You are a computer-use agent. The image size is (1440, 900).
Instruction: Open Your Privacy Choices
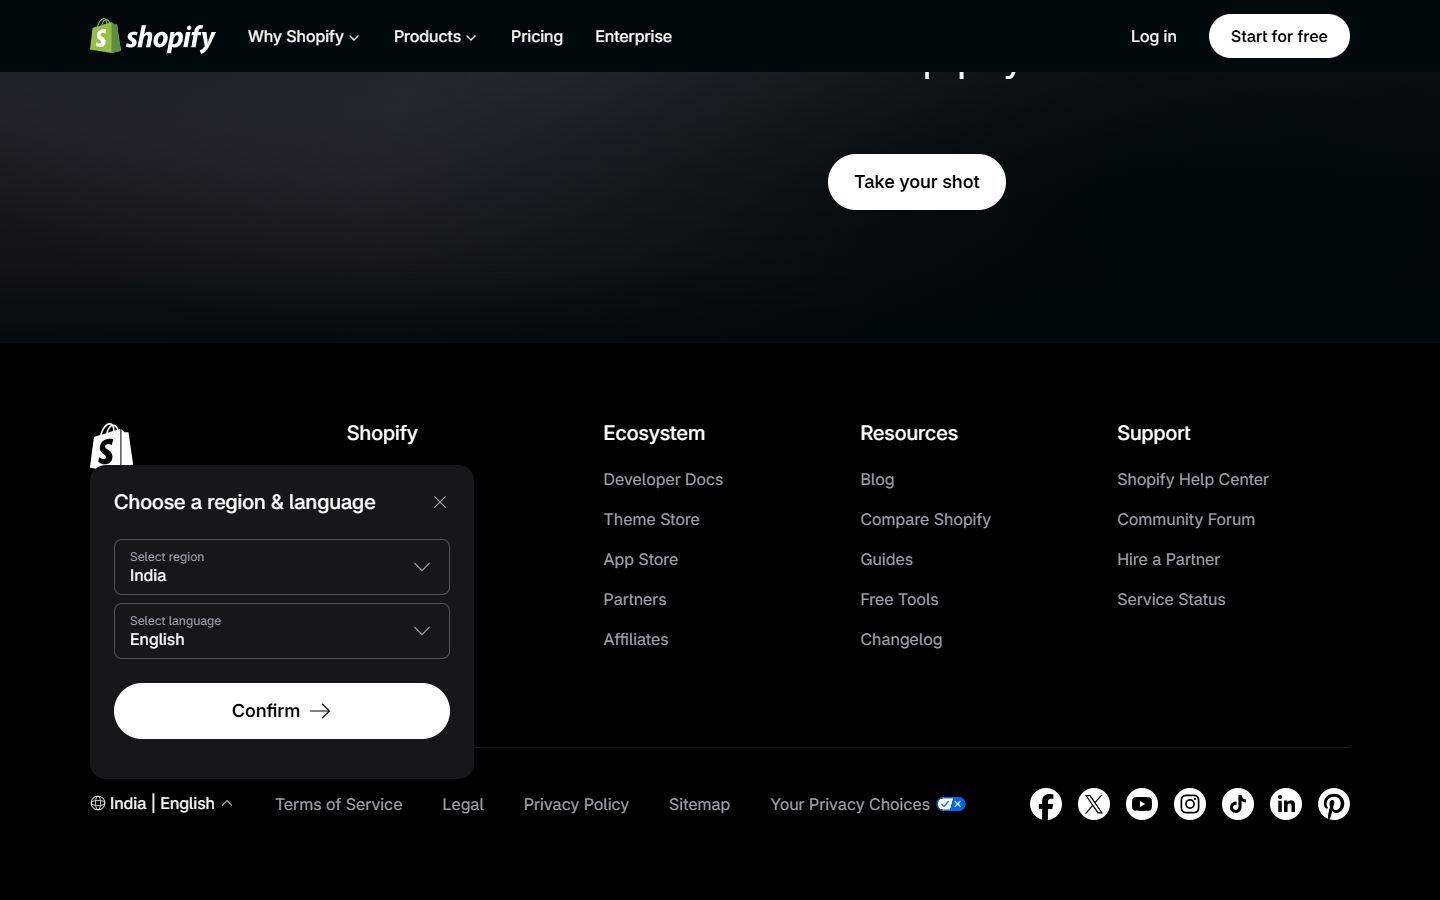tap(868, 804)
